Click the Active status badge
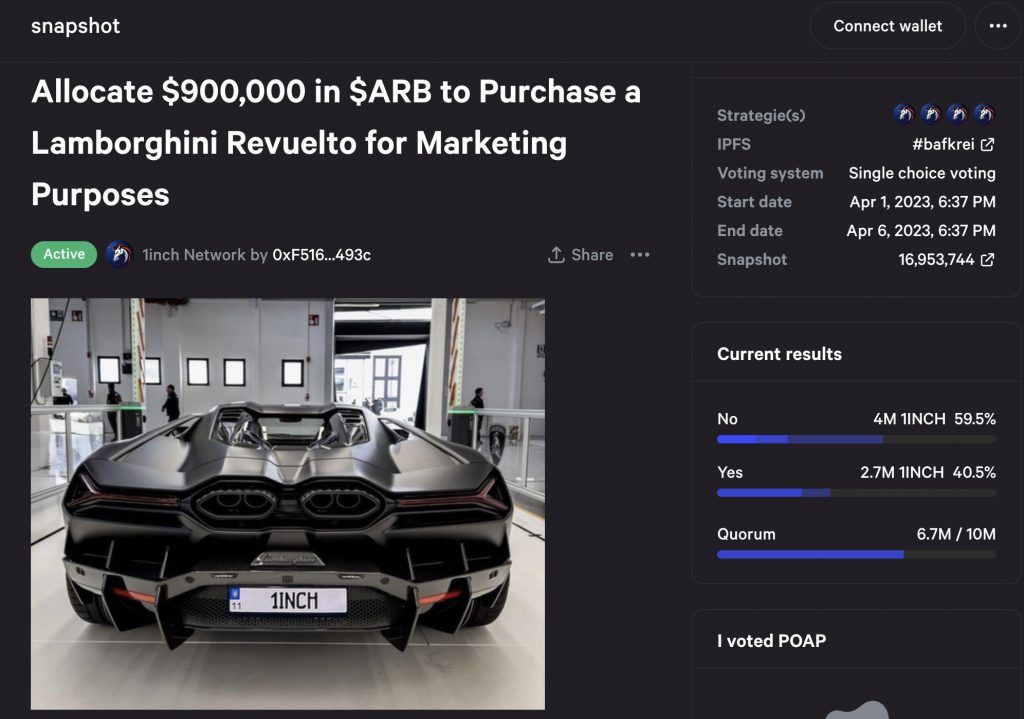 pyautogui.click(x=64, y=255)
